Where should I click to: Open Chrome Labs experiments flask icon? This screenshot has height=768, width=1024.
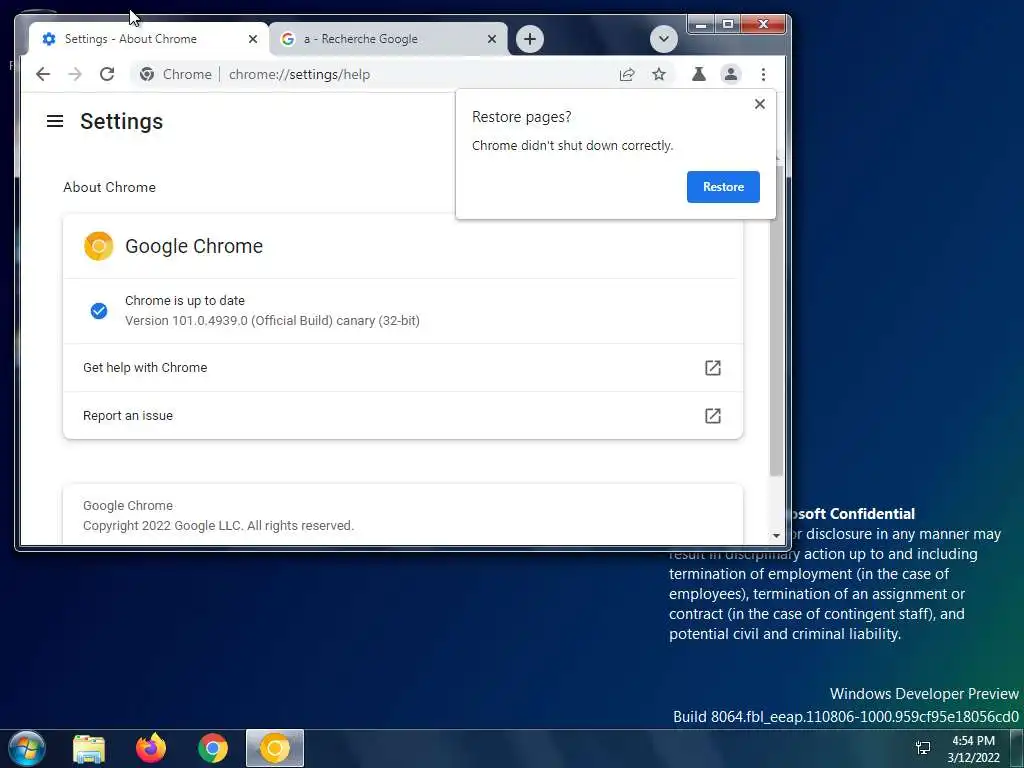(699, 74)
